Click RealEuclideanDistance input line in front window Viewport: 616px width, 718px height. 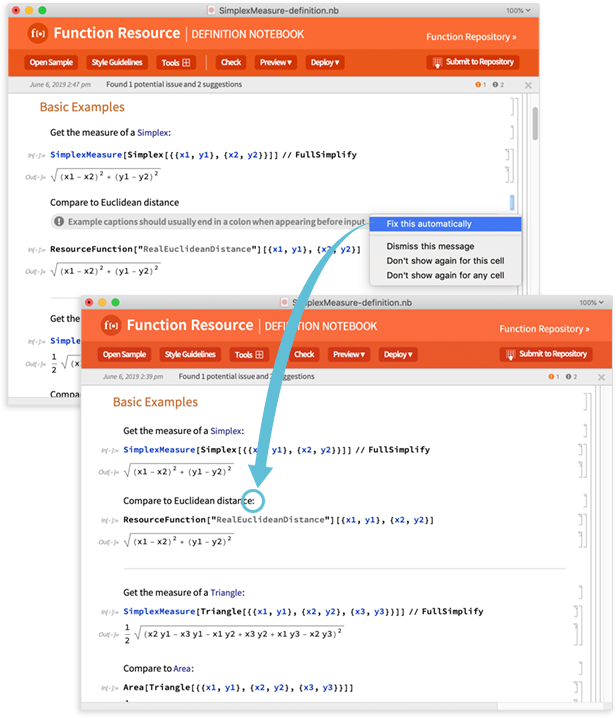[278, 520]
